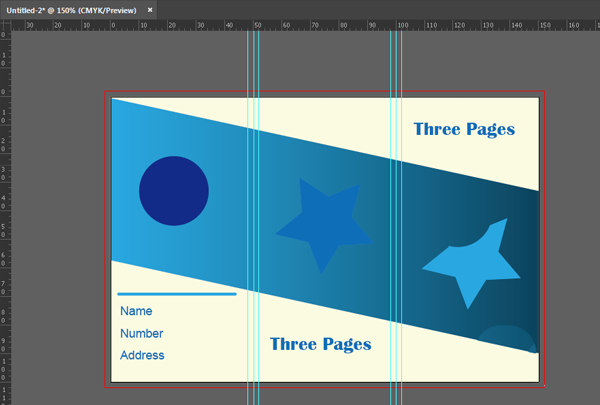600x405 pixels.
Task: Click the 'Name' text label
Action: coord(136,312)
